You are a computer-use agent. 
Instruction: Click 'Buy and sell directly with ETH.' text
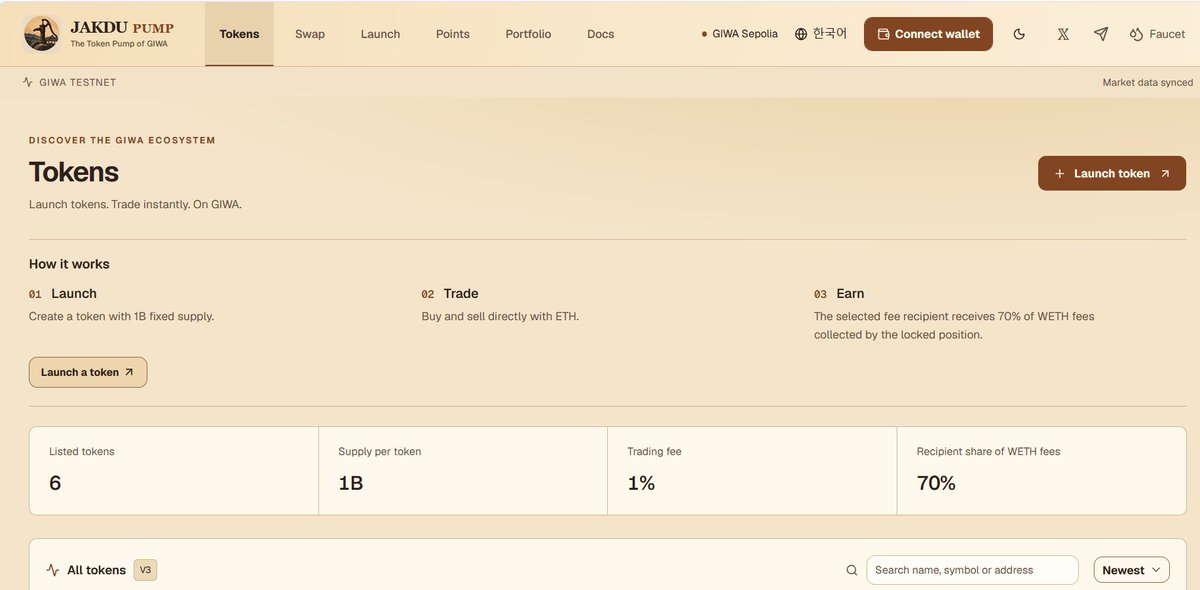500,316
